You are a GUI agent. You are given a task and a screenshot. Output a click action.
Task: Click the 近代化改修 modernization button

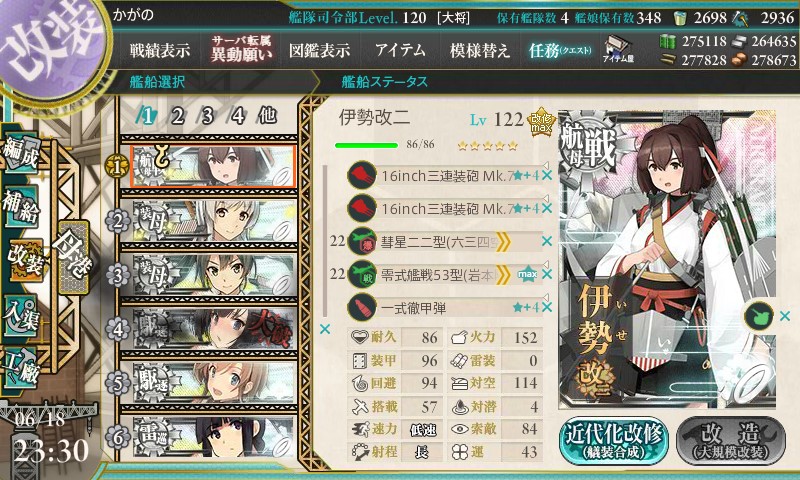pyautogui.click(x=614, y=440)
